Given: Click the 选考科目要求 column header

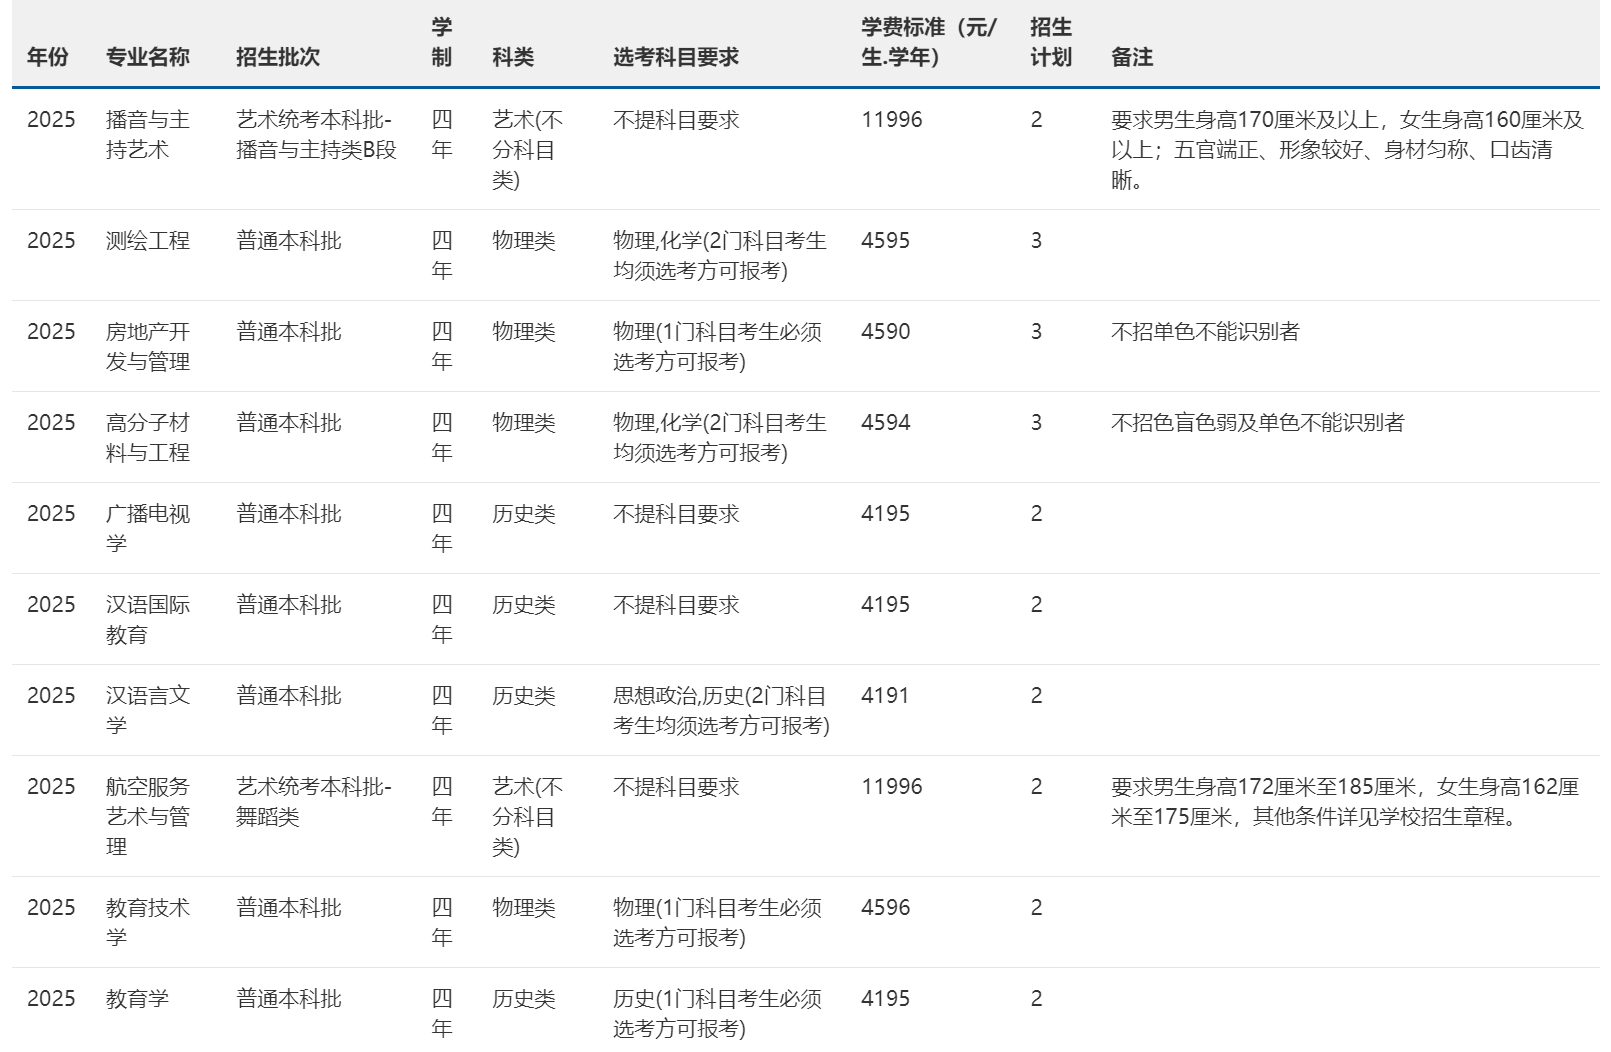Looking at the screenshot, I should 675,57.
